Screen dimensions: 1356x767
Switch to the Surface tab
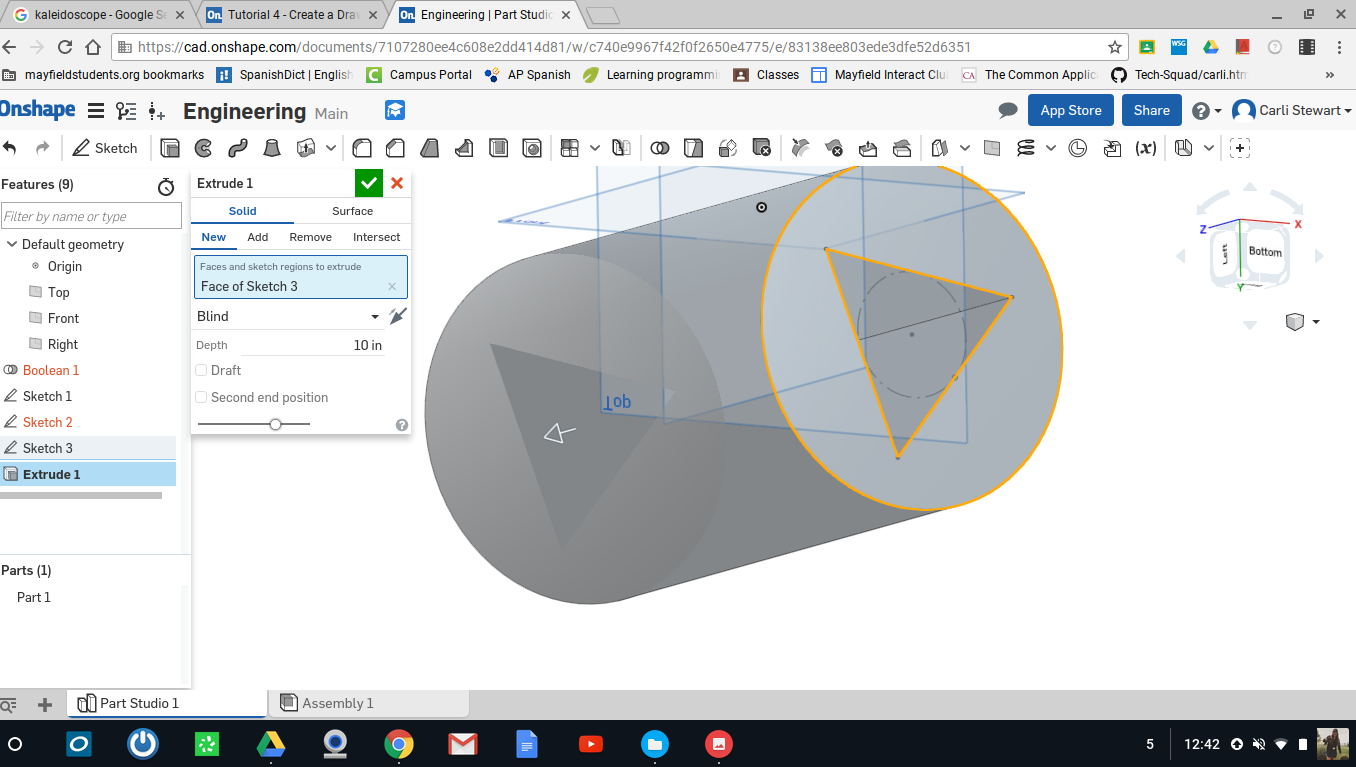coord(352,211)
